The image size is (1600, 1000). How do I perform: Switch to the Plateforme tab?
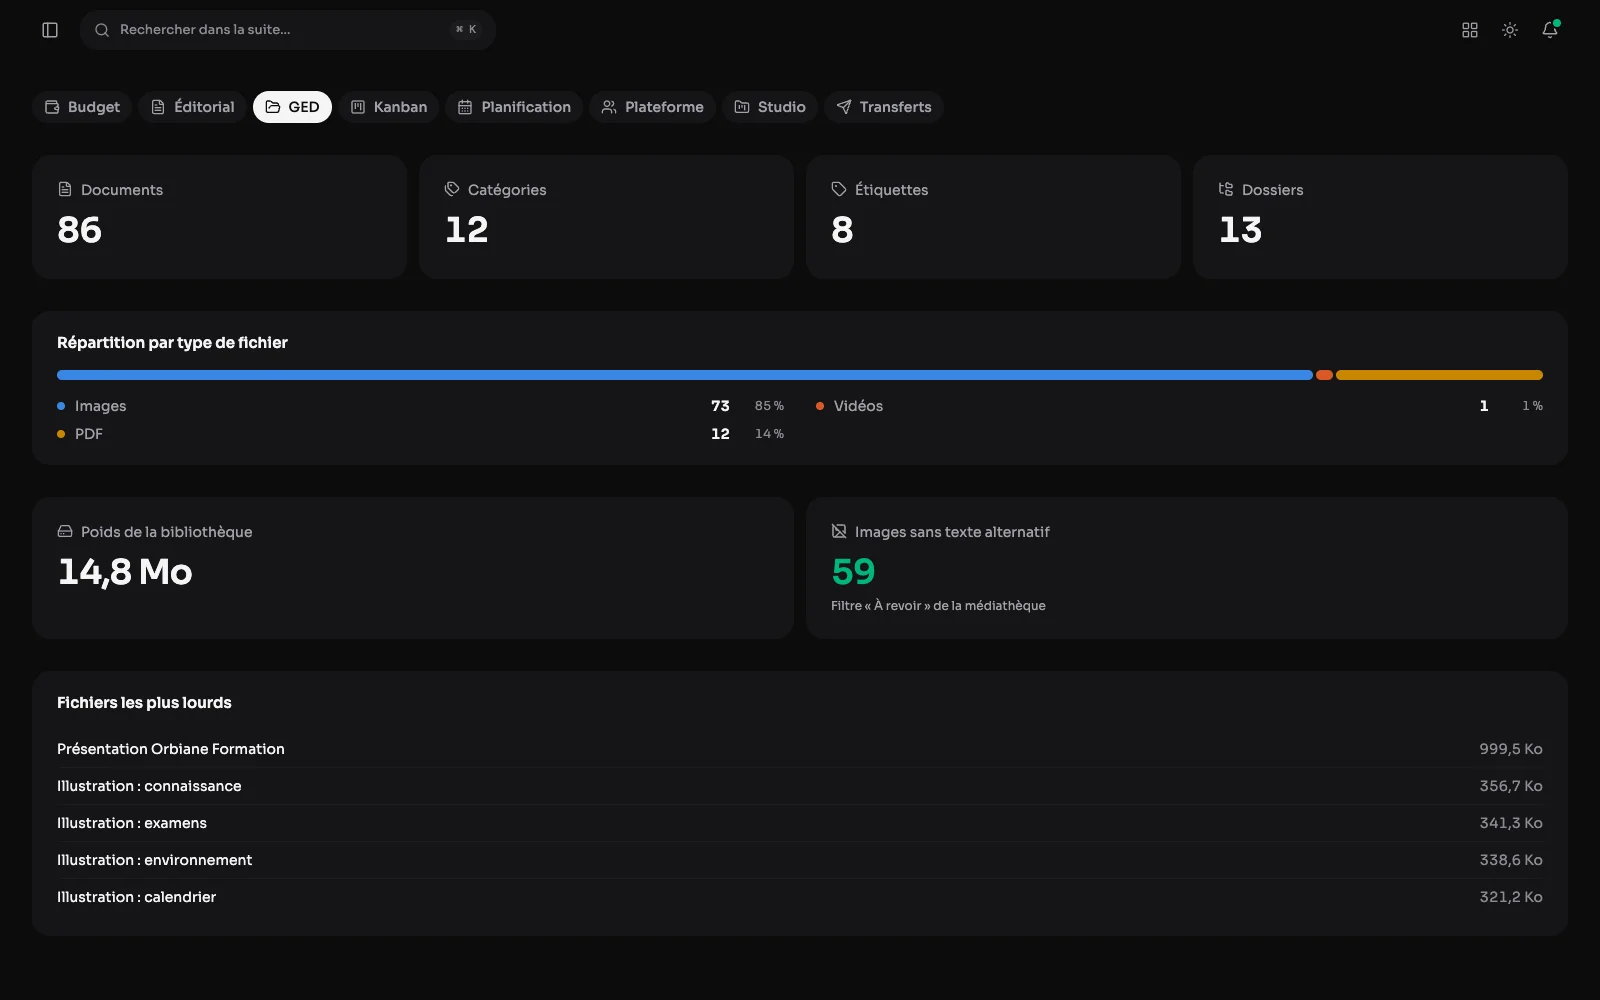point(652,107)
